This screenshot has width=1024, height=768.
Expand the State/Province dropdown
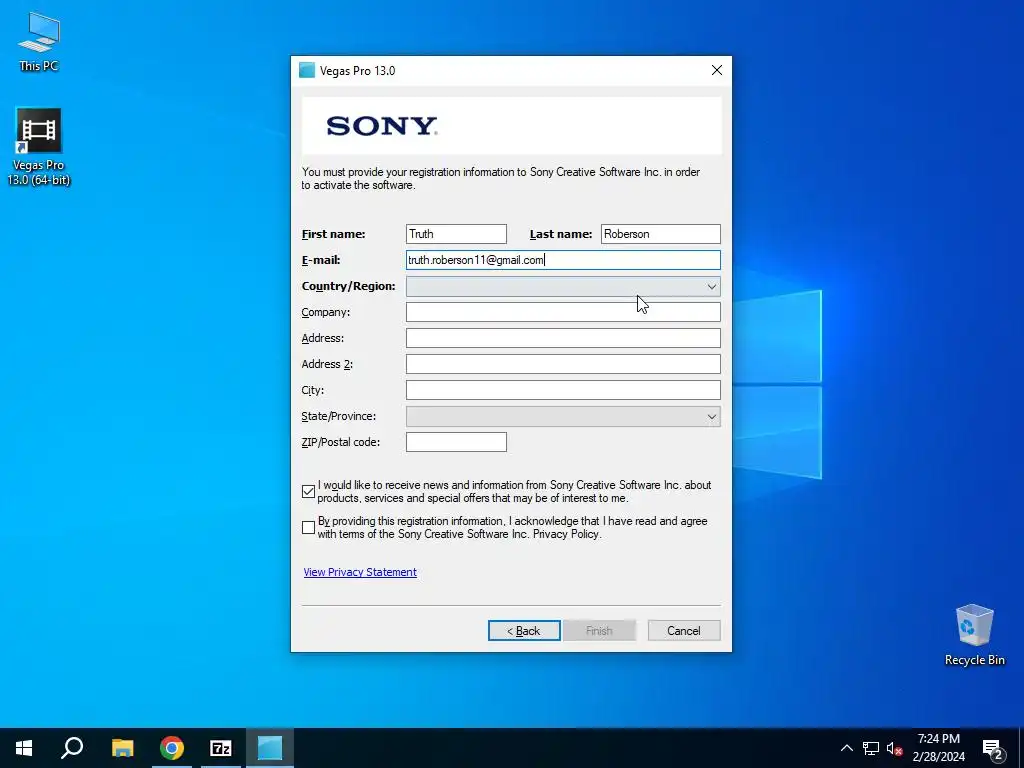(563, 417)
